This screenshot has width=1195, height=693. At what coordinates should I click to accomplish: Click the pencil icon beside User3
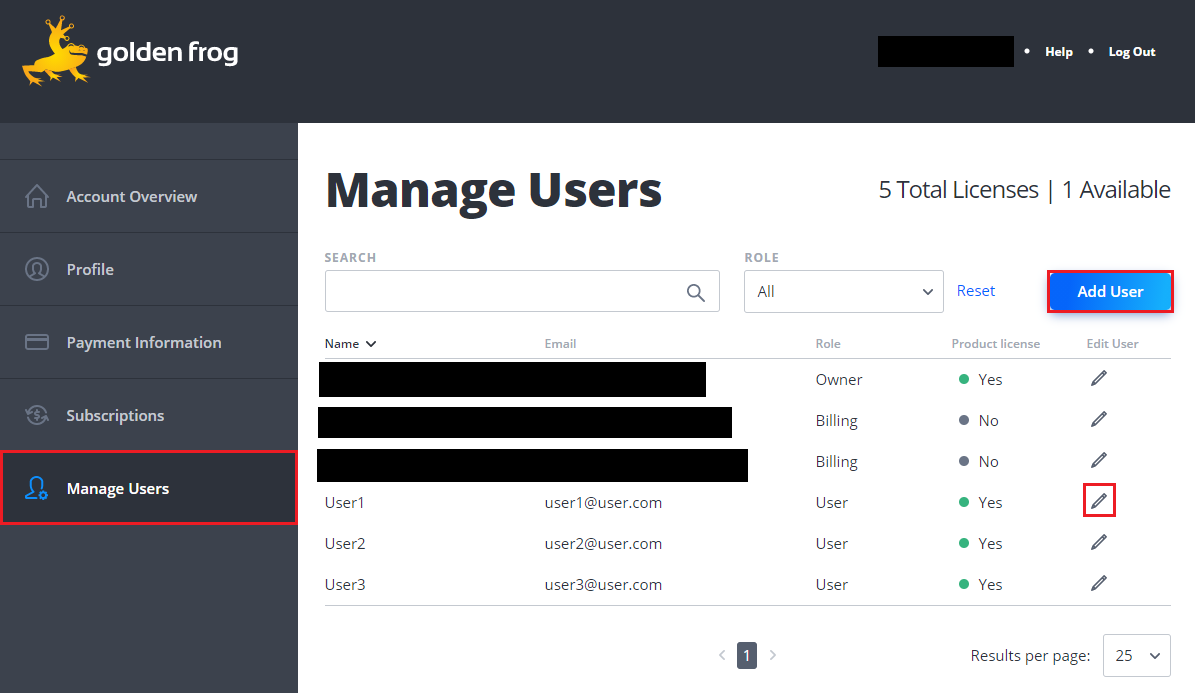tap(1098, 583)
